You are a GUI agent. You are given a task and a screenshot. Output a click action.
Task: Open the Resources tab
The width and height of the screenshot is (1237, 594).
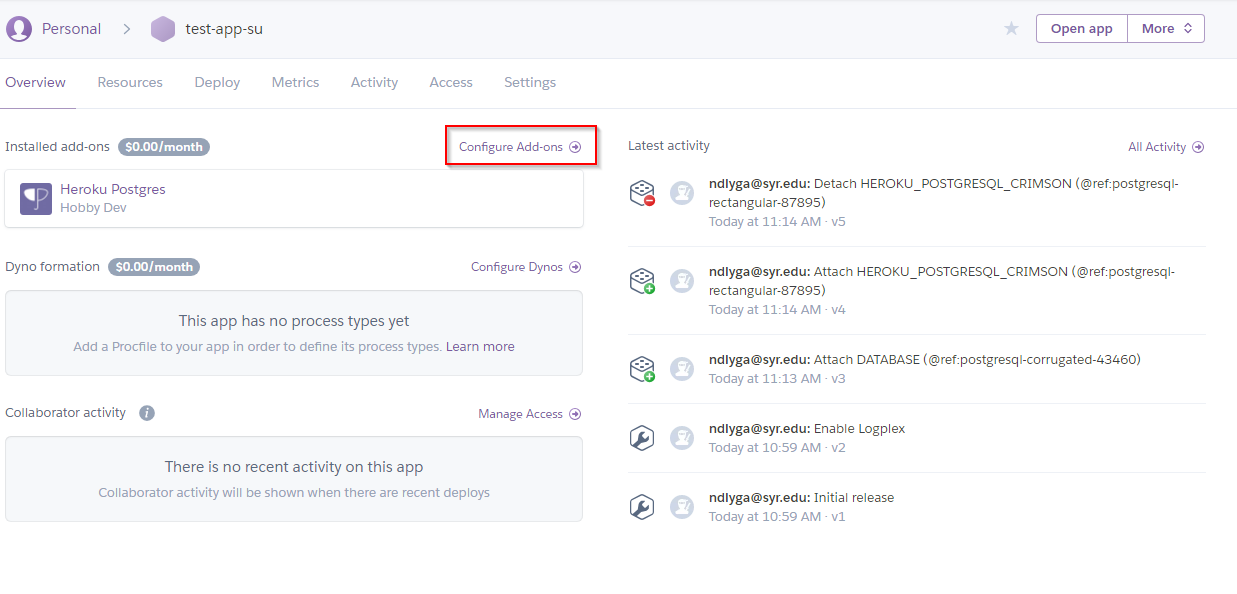pos(130,83)
